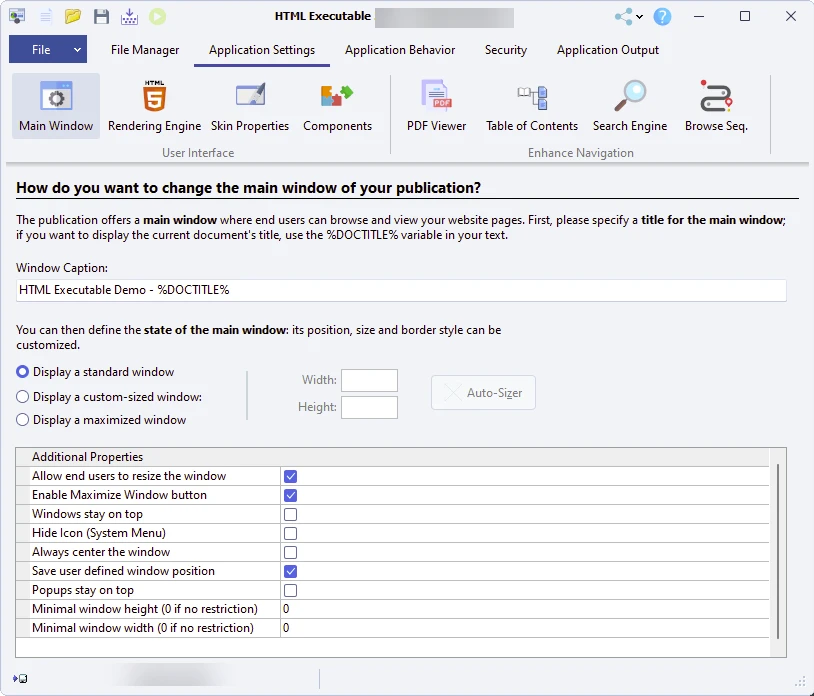Select Display a maximized window option
The width and height of the screenshot is (814, 696).
pos(23,420)
